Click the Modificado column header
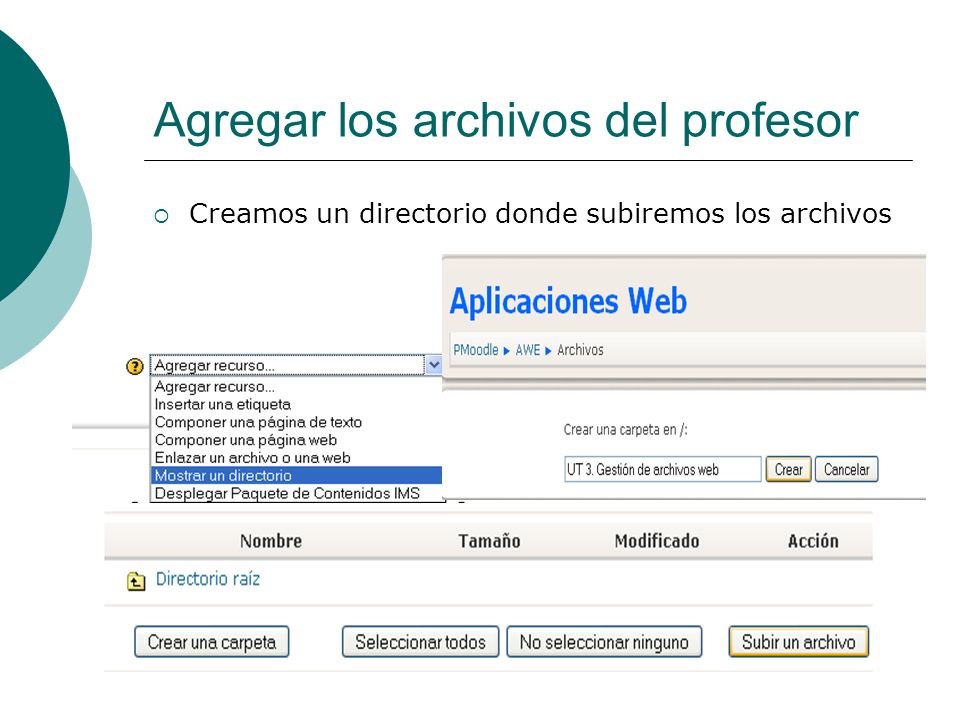Viewport: 960px width, 720px height. click(657, 541)
